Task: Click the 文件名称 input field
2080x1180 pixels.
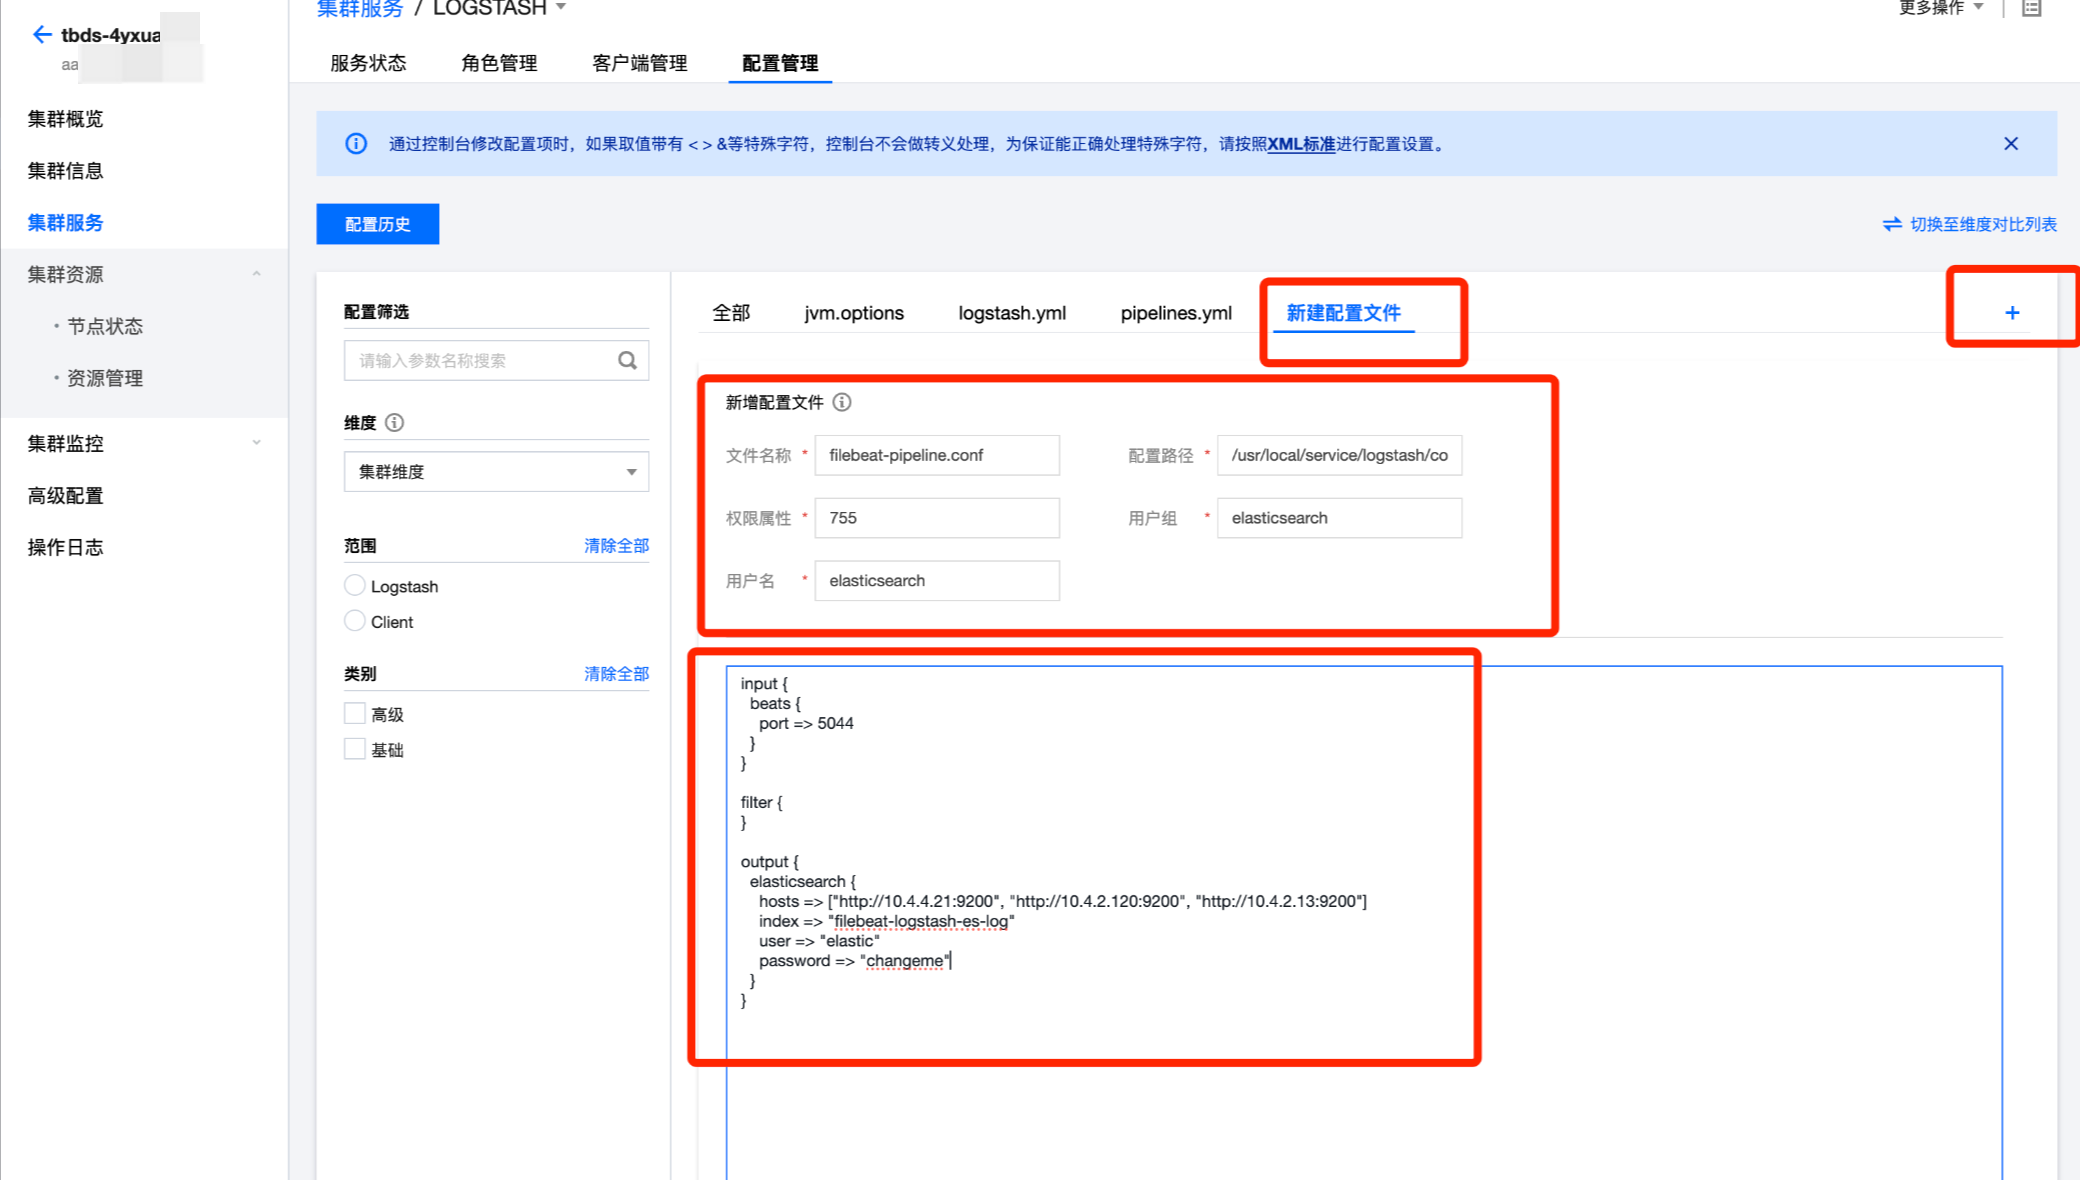Action: click(936, 455)
